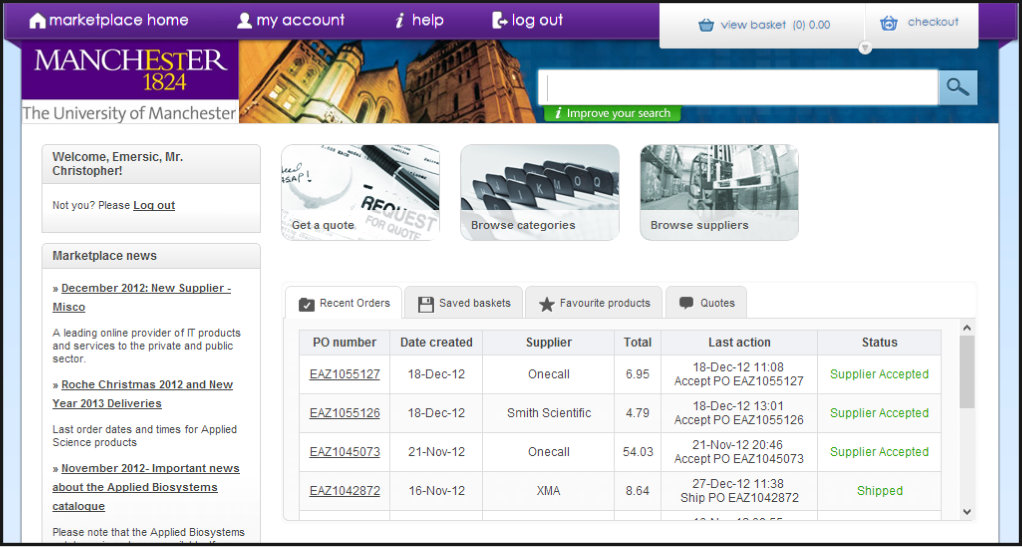Click the my account person icon
Image resolution: width=1022 pixels, height=547 pixels.
[244, 21]
